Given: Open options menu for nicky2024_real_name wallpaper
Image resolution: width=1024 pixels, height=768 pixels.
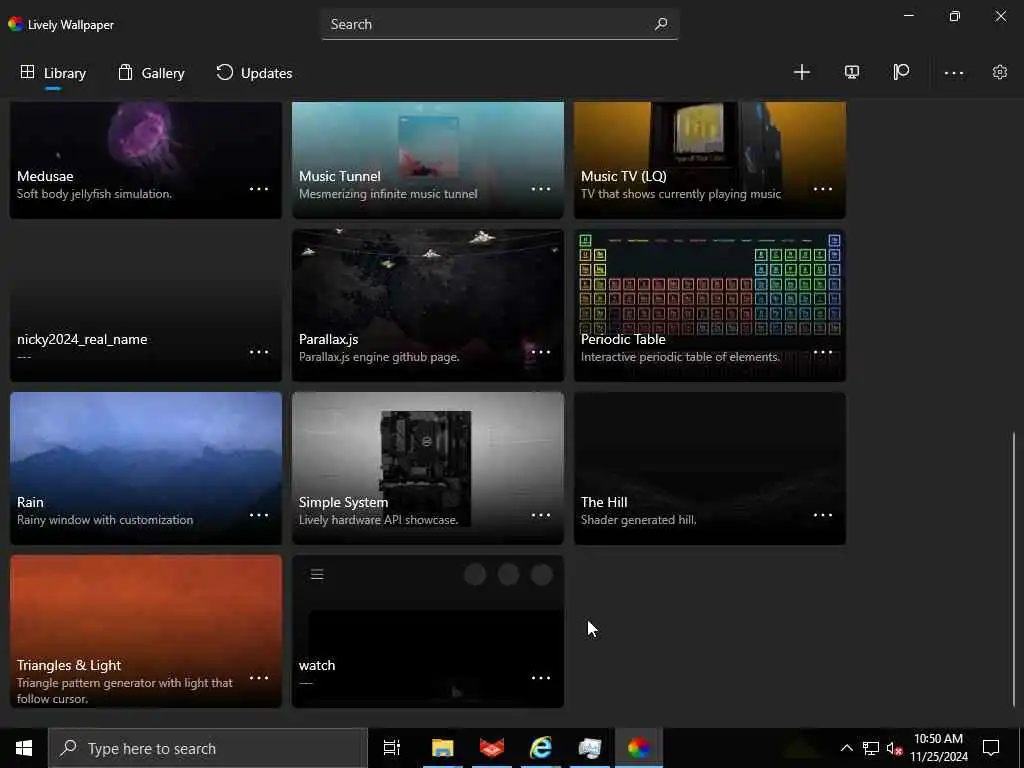Looking at the screenshot, I should click(259, 352).
